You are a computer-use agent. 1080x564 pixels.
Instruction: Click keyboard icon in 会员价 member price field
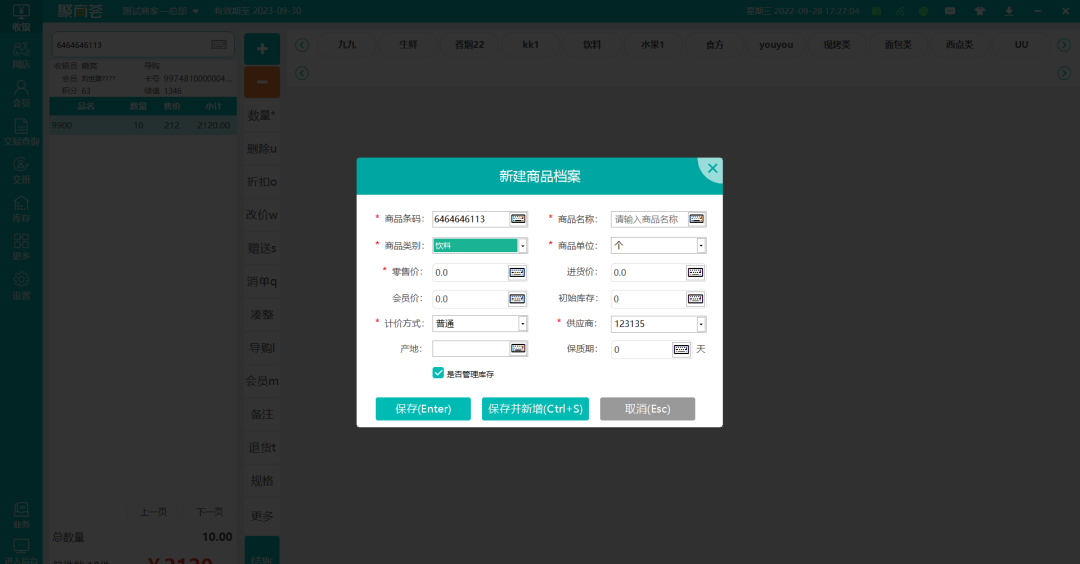(517, 299)
